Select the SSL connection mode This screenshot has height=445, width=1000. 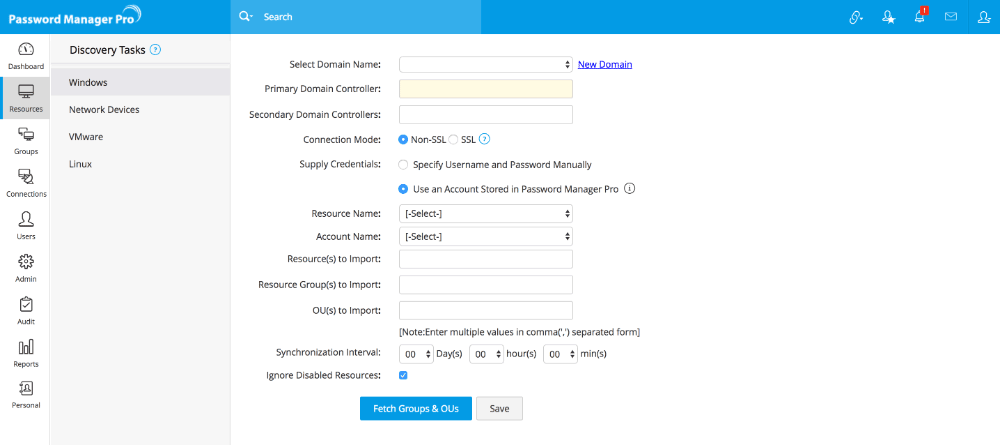coord(454,140)
